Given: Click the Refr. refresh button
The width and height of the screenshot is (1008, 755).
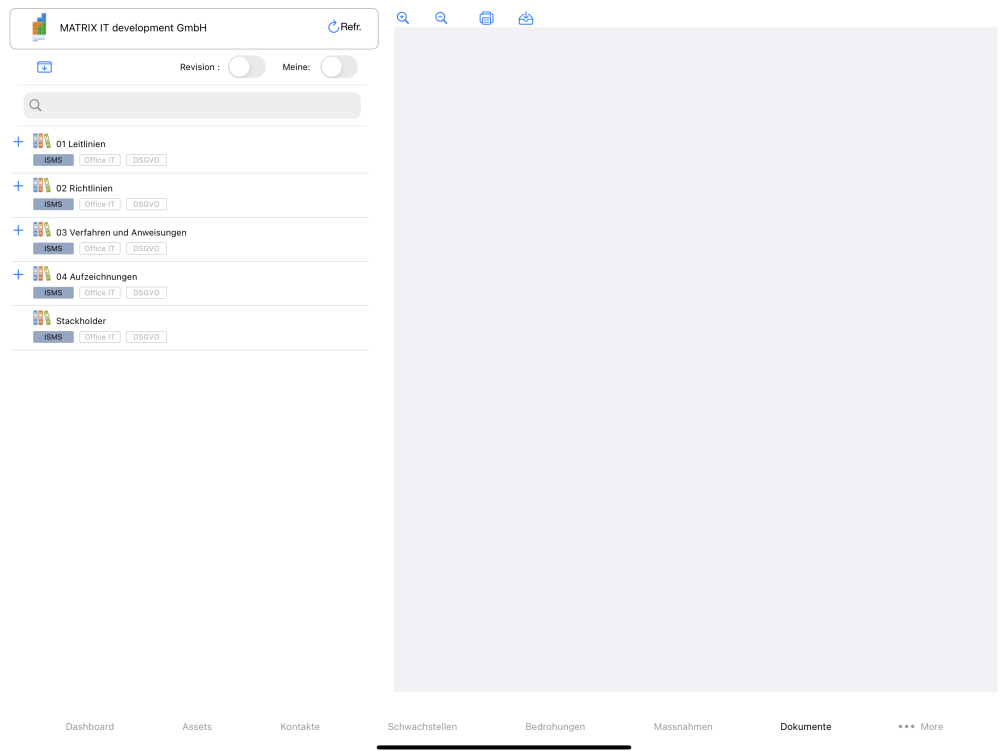Looking at the screenshot, I should [345, 27].
